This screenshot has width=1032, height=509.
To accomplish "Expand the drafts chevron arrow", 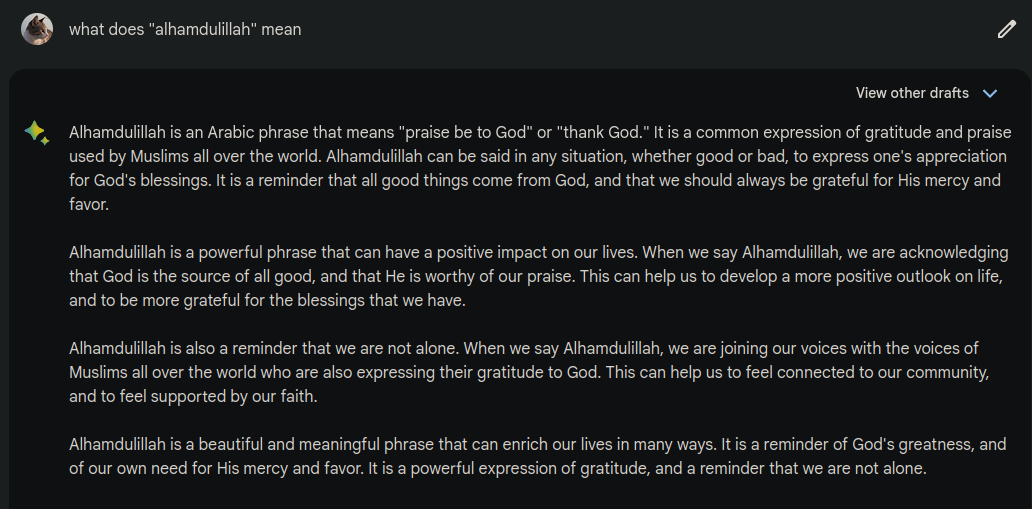I will [x=990, y=93].
